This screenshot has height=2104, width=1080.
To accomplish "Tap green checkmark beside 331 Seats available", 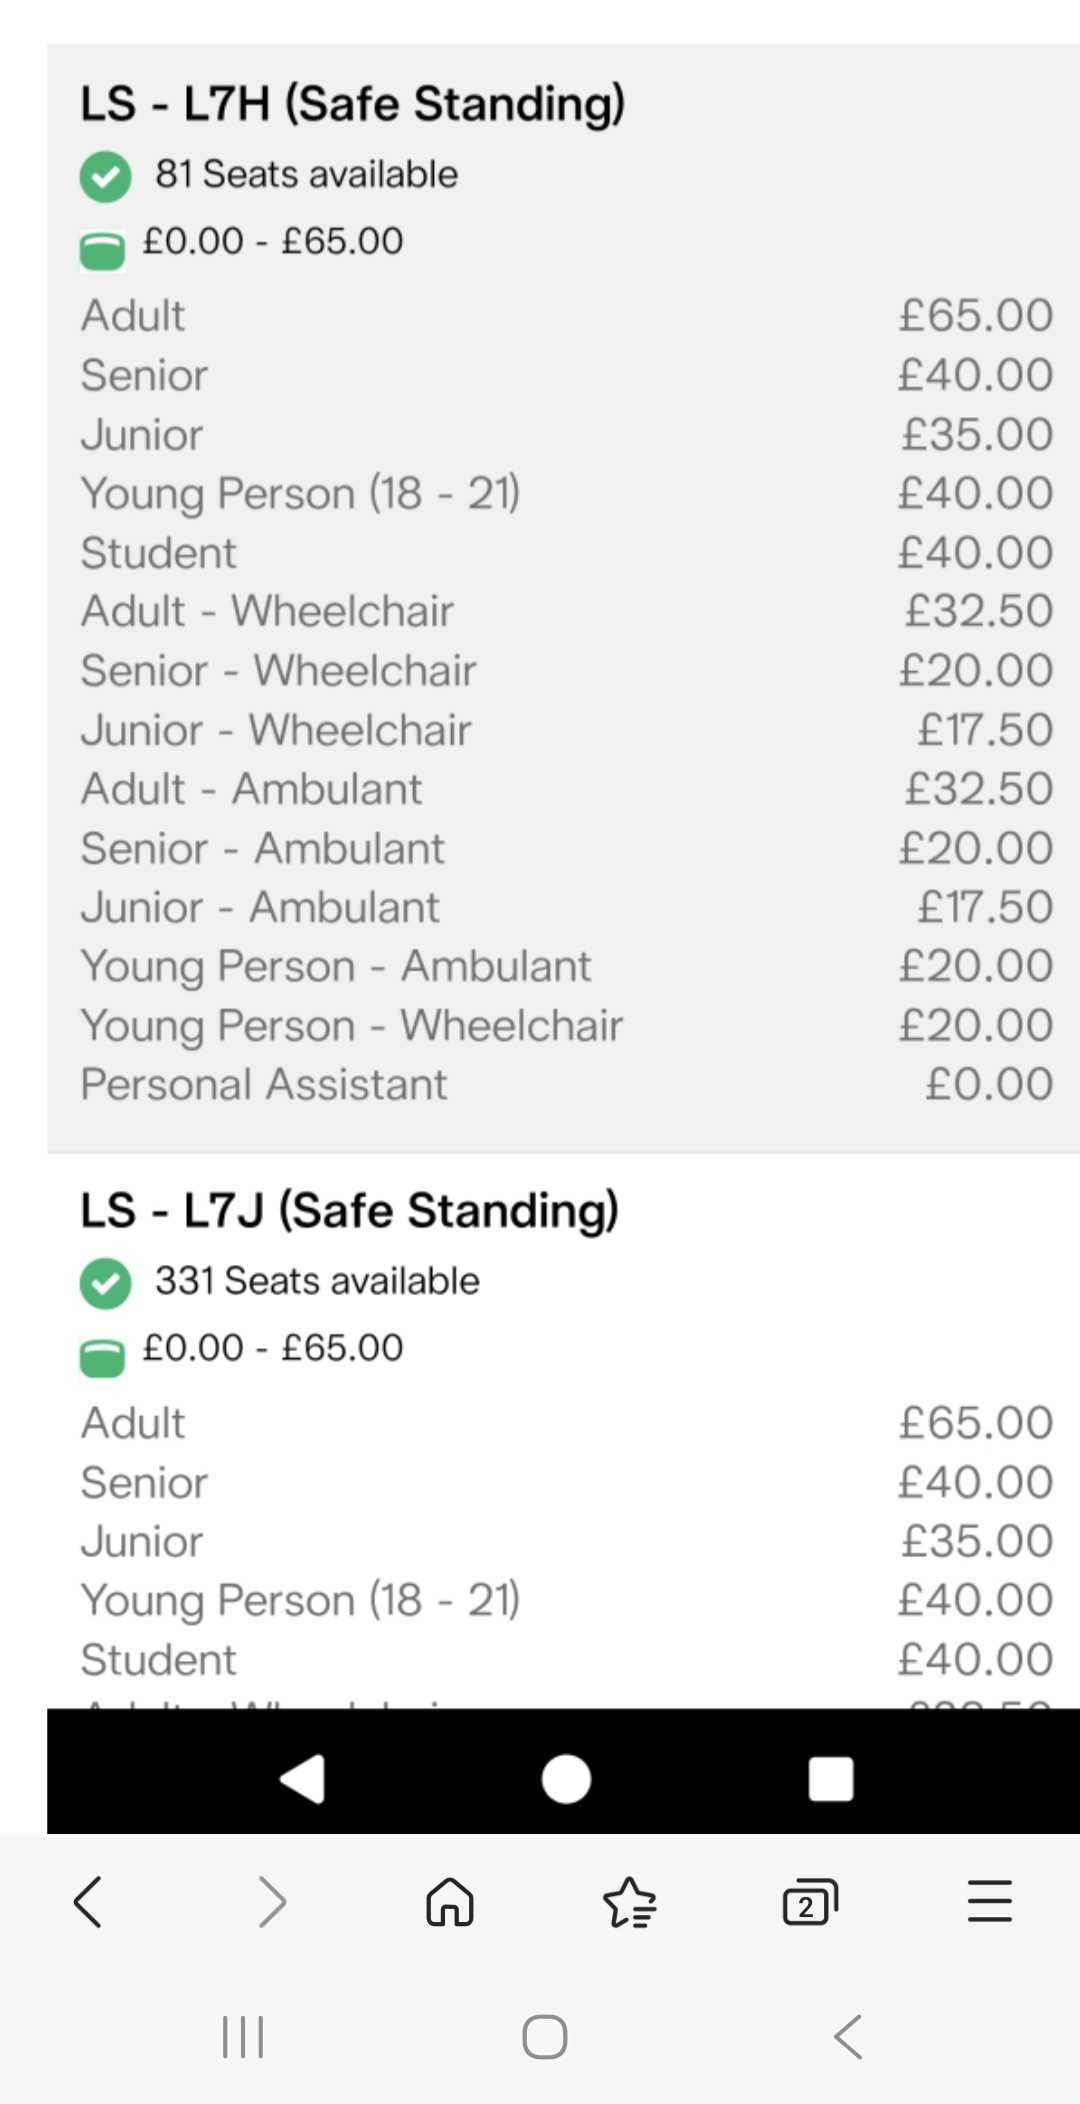I will tap(105, 1283).
